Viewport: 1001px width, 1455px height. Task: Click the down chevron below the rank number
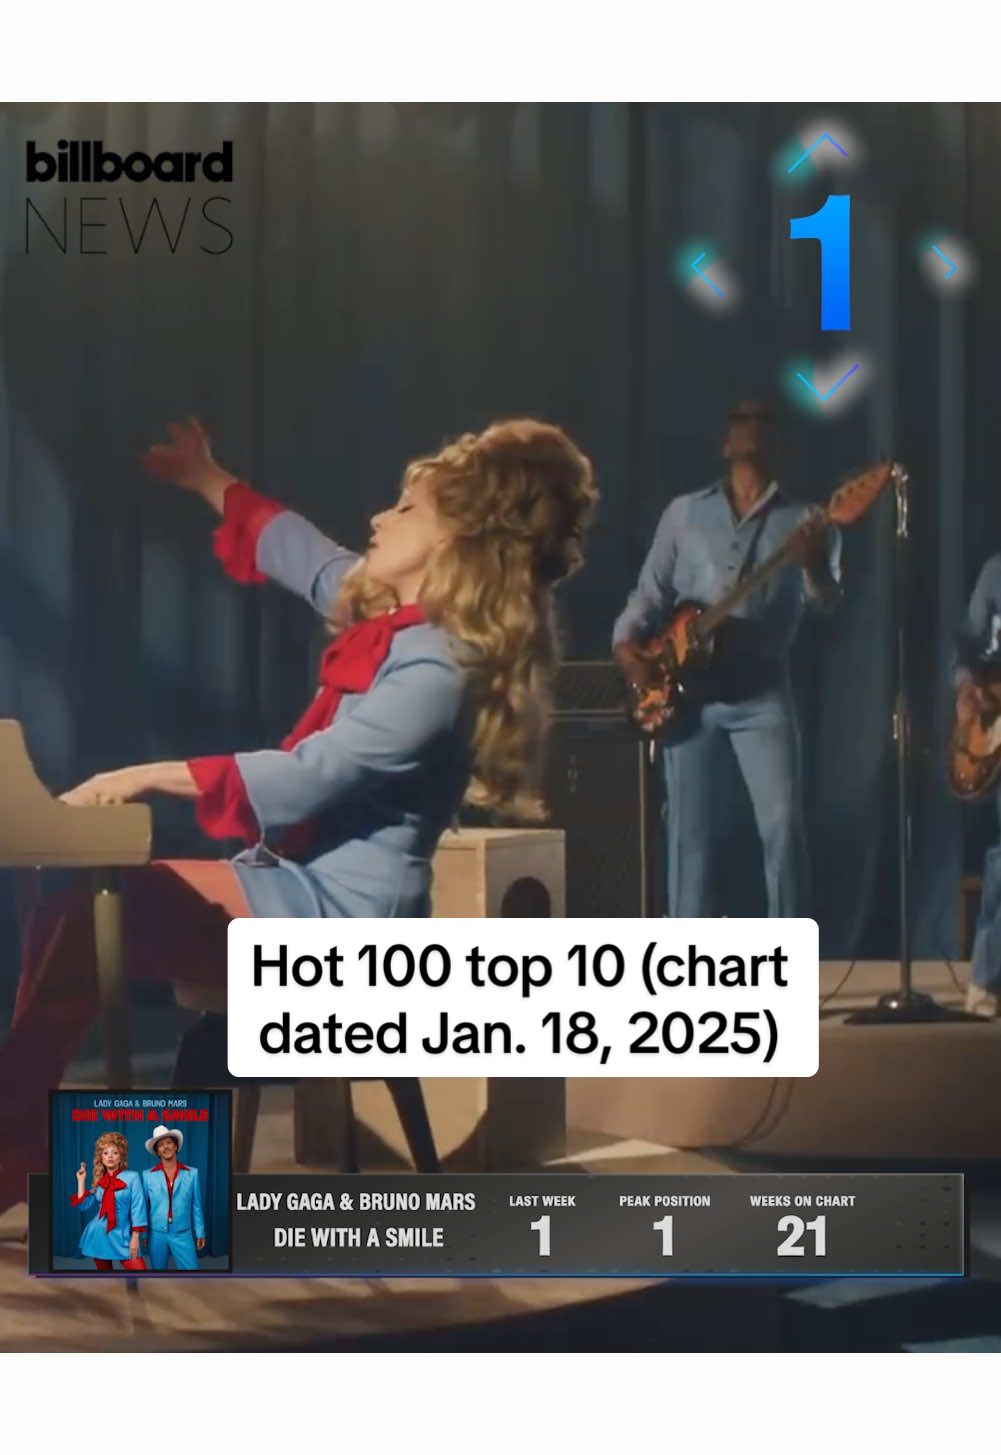[826, 382]
